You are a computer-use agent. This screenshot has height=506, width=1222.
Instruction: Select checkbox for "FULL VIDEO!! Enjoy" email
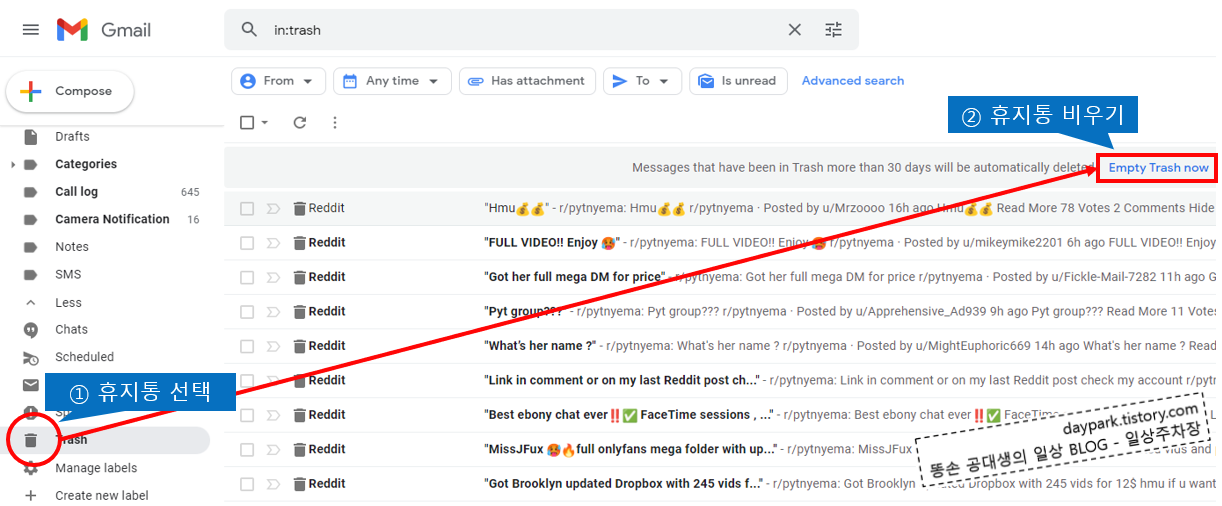tap(247, 243)
